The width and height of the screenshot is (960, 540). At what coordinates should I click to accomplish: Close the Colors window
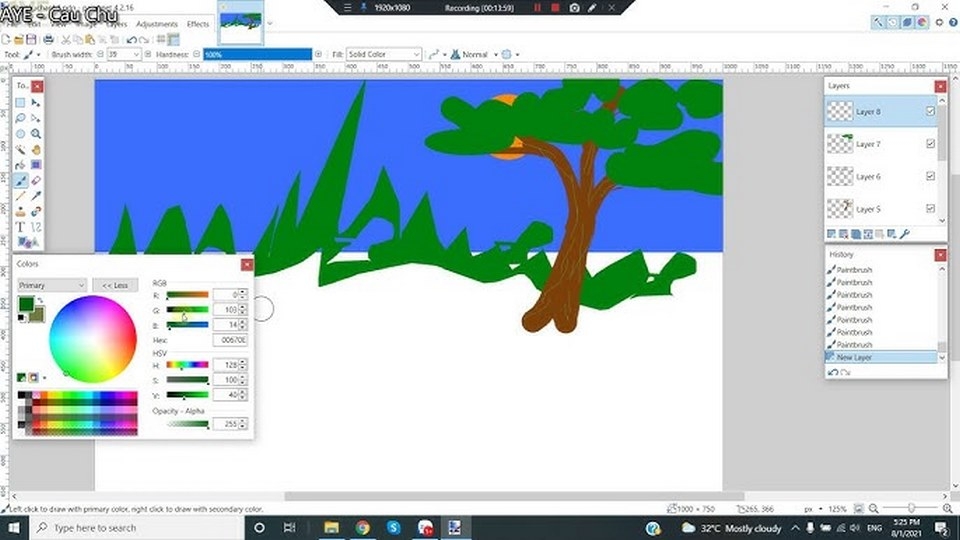[247, 264]
